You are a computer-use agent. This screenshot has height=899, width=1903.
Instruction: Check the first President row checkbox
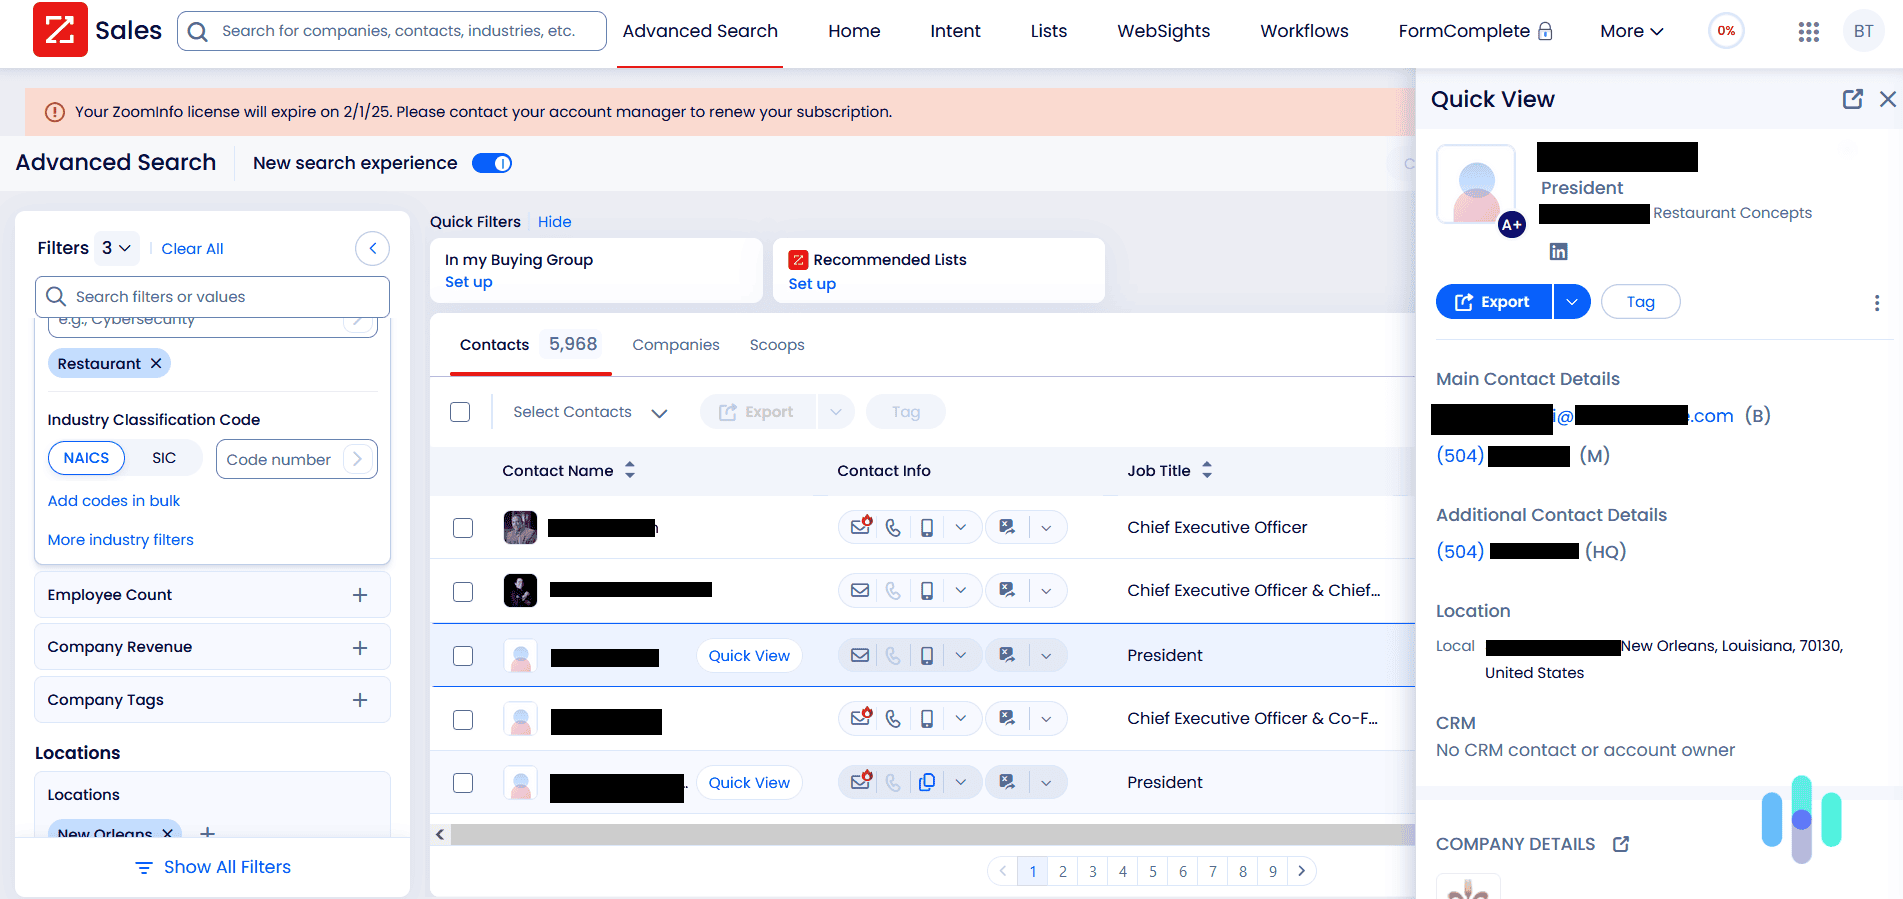463,655
